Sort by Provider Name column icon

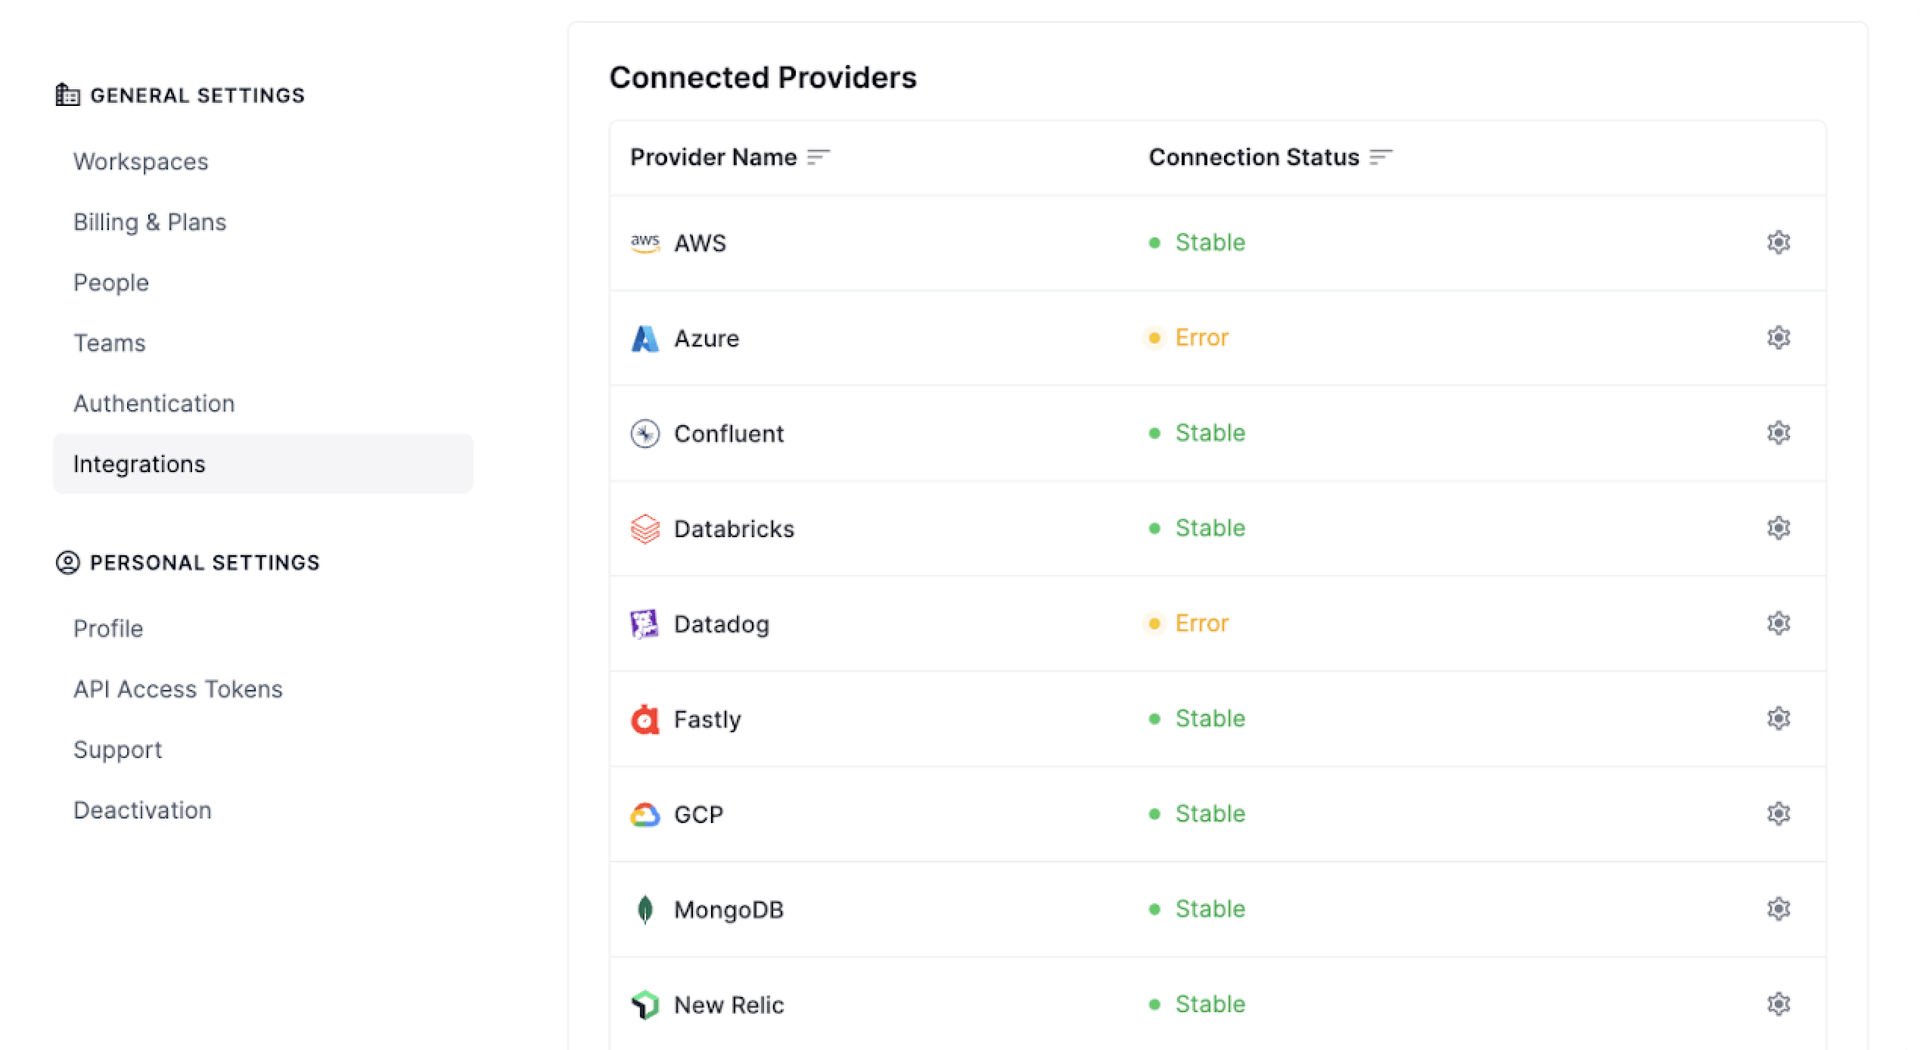pyautogui.click(x=818, y=158)
